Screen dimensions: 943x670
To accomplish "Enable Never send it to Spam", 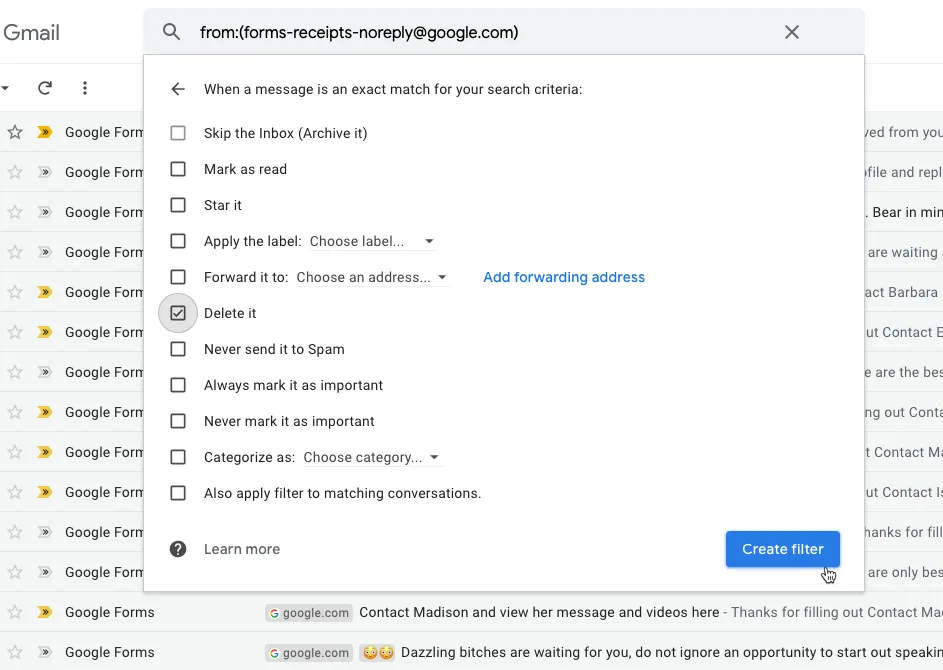I will click(178, 349).
